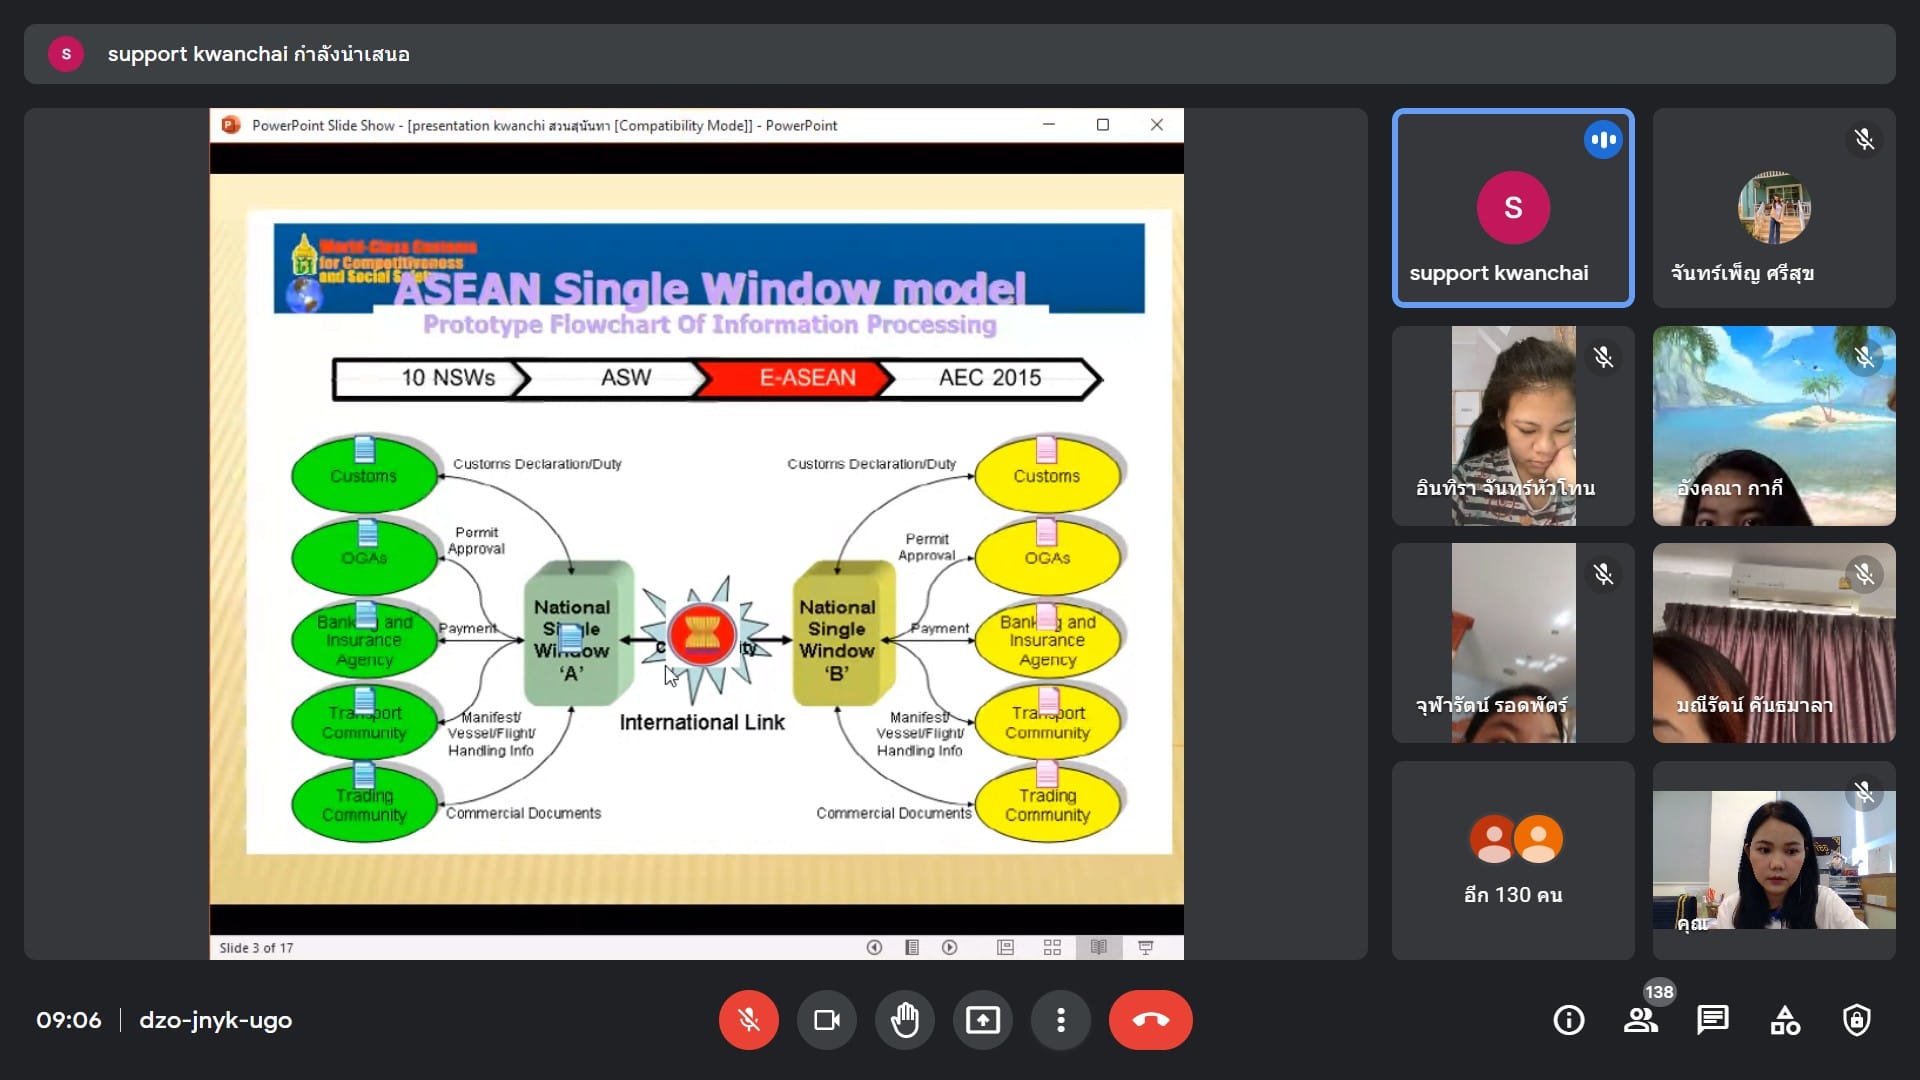Screen dimensions: 1920x1080
Task: Toggle the camera on or off
Action: pos(826,1020)
